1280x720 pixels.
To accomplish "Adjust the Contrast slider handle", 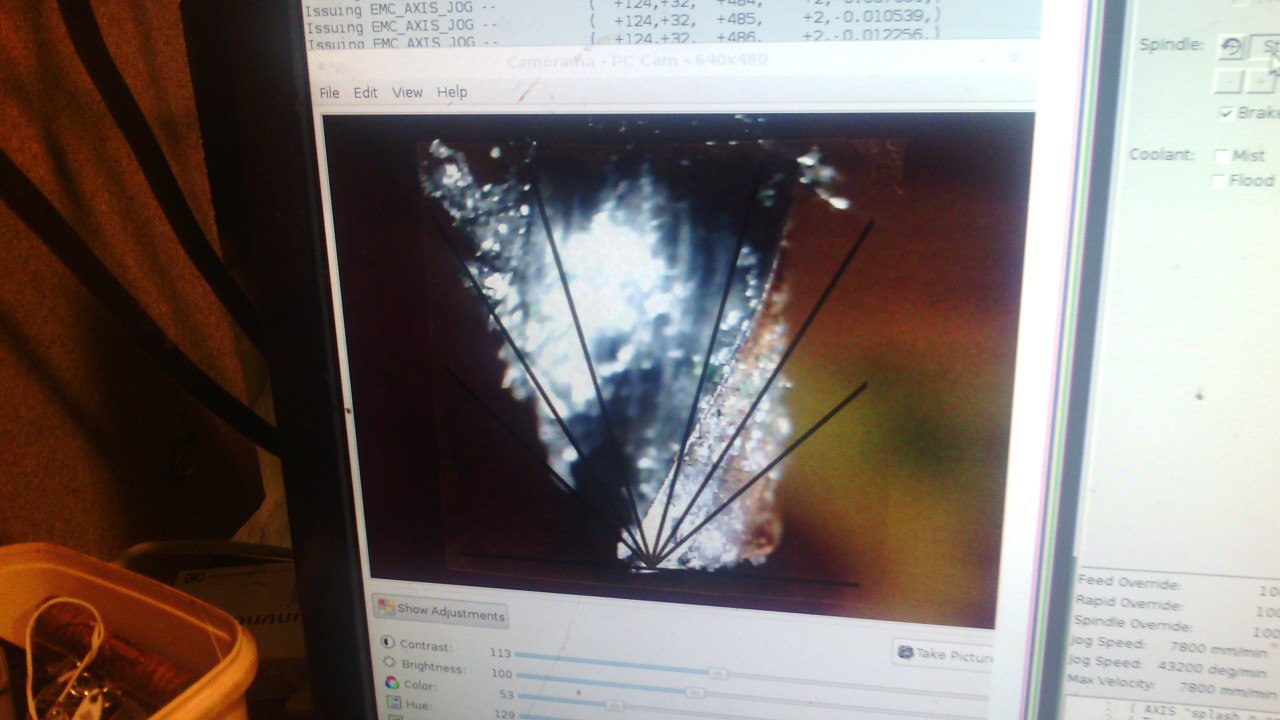I will click(716, 672).
